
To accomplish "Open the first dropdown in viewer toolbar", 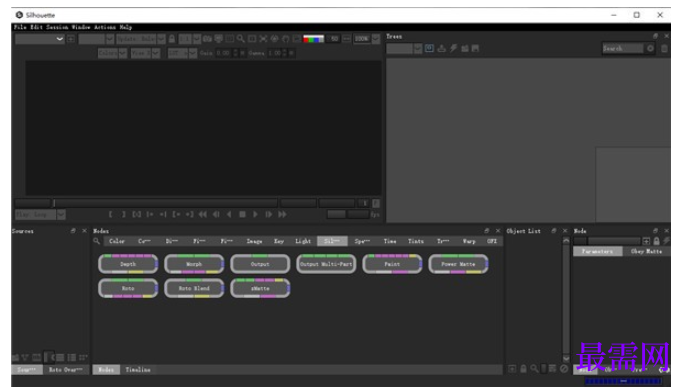I will pyautogui.click(x=39, y=39).
